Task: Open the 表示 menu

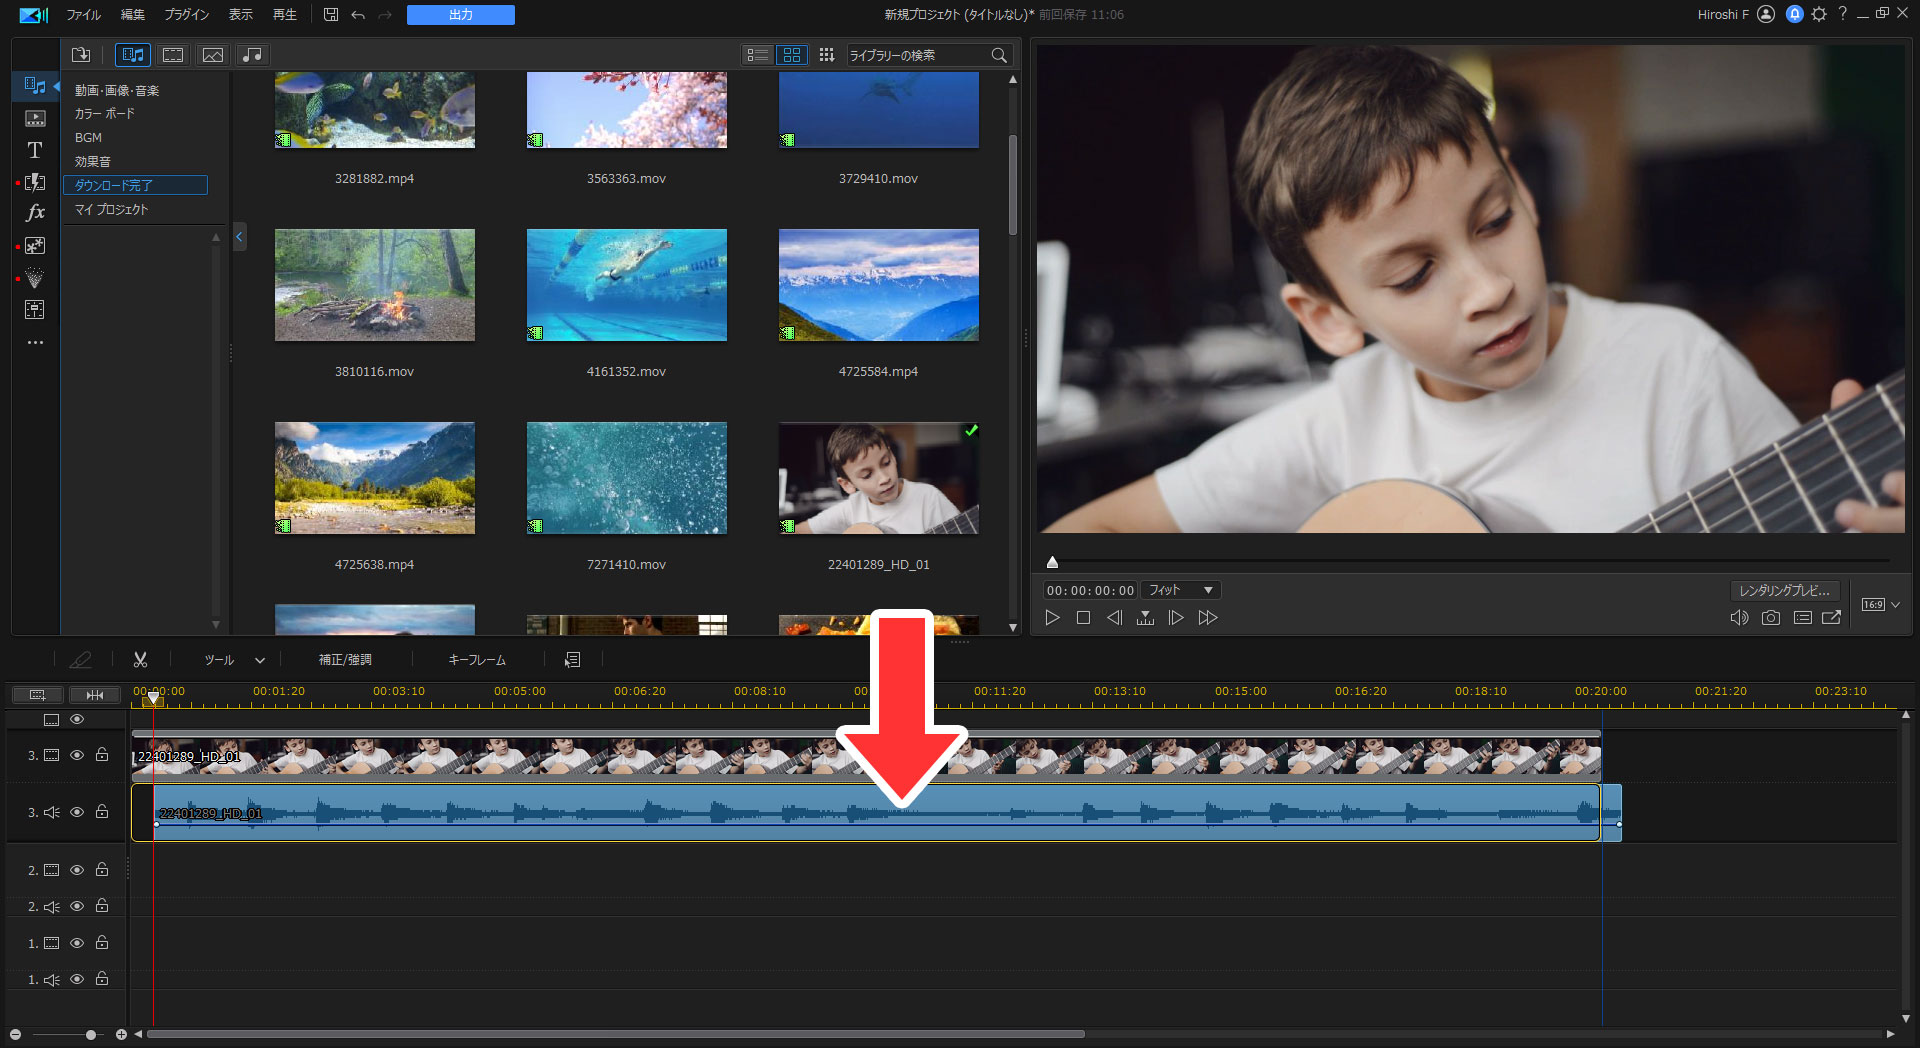Action: pyautogui.click(x=241, y=15)
